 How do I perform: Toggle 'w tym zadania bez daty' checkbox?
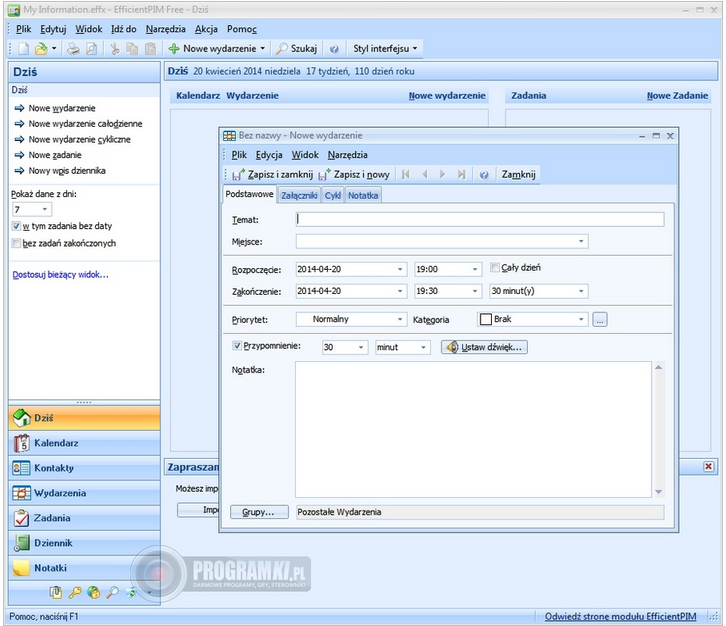(16, 226)
